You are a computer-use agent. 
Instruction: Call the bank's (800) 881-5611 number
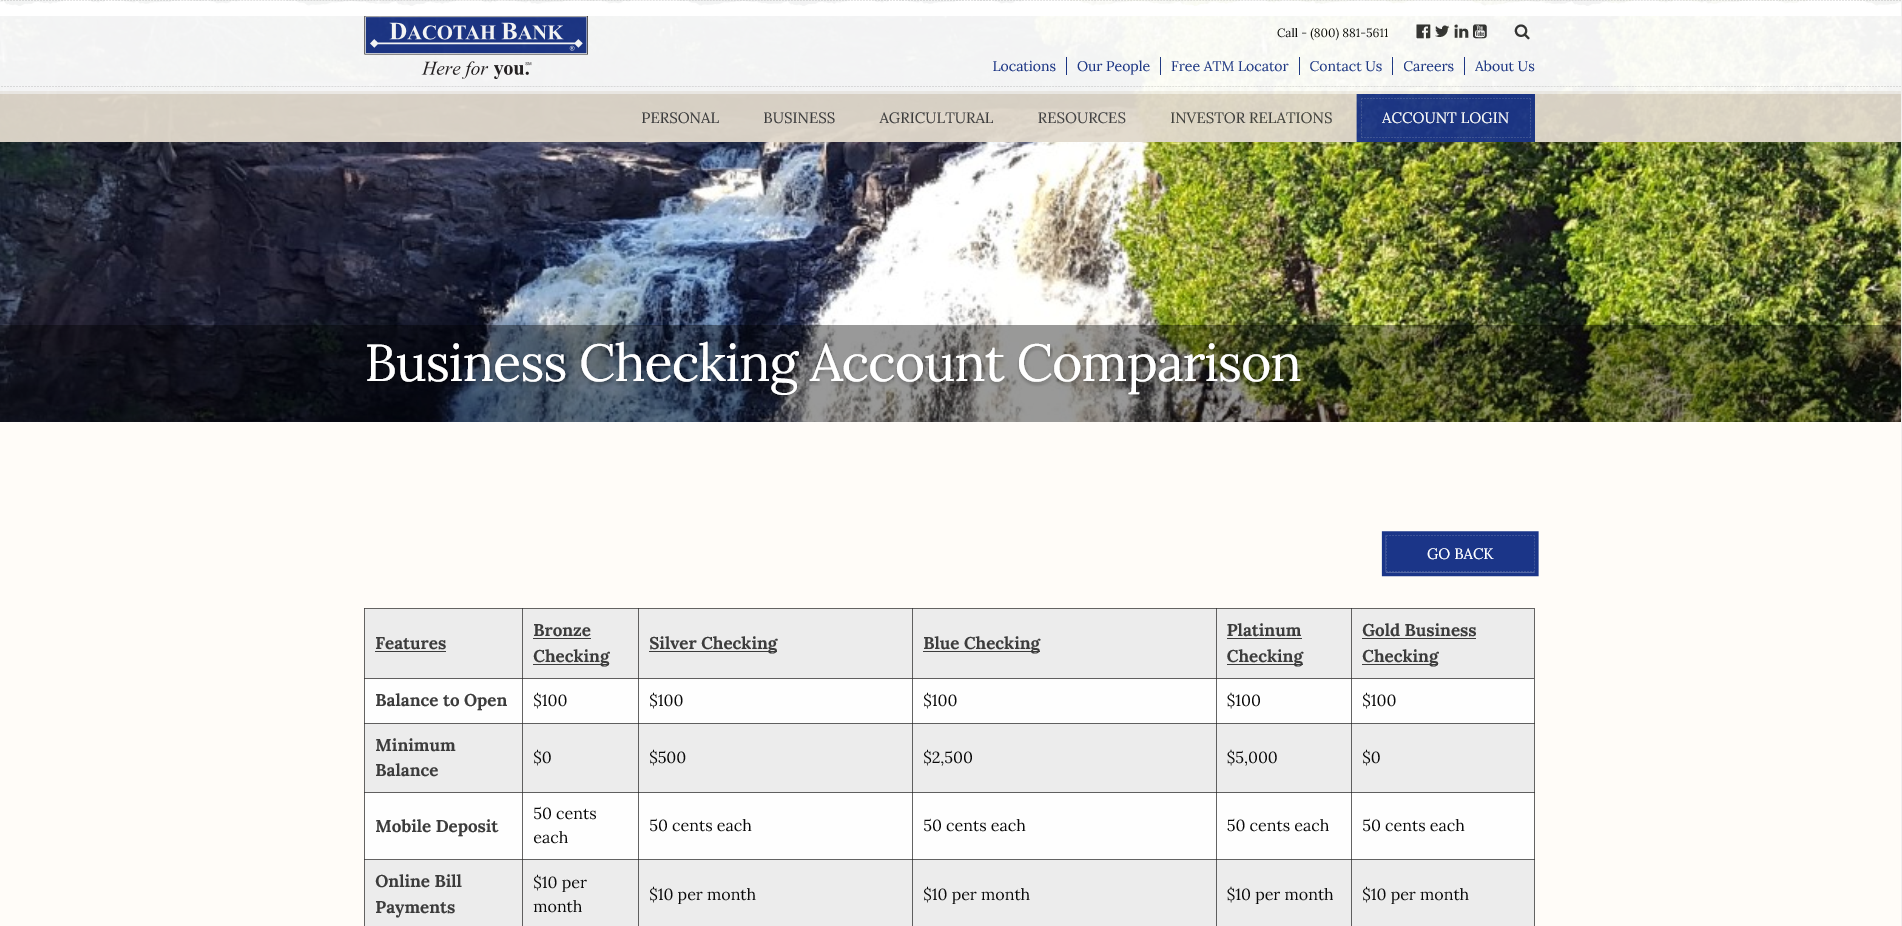[x=1348, y=33]
